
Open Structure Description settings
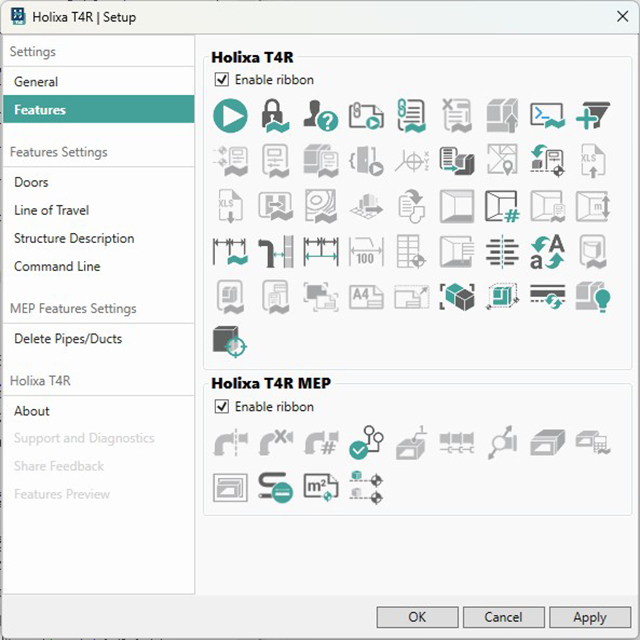click(99, 238)
